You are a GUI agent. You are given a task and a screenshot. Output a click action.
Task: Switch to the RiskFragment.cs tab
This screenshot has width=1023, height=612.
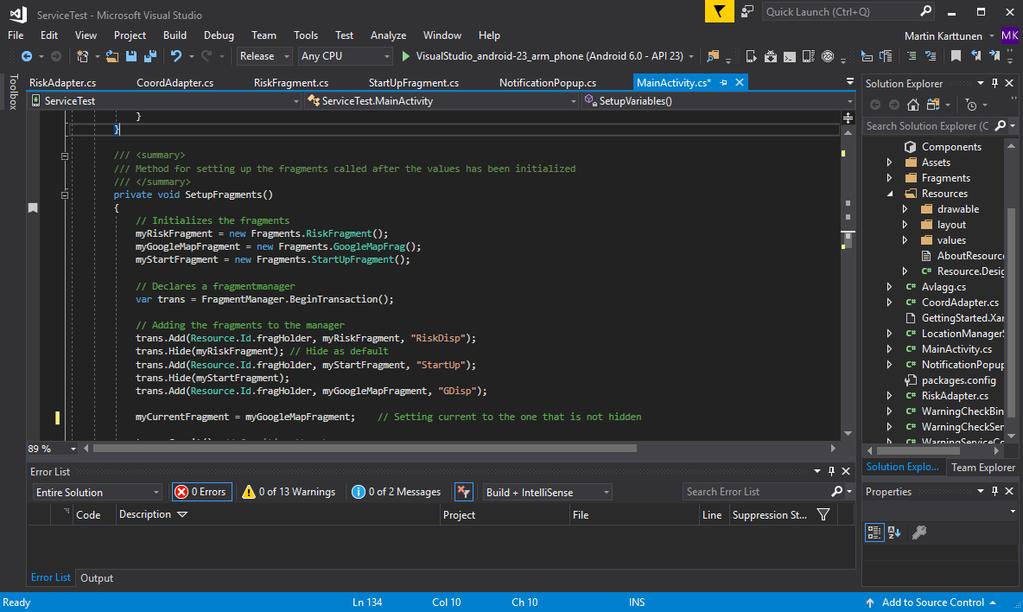[291, 83]
